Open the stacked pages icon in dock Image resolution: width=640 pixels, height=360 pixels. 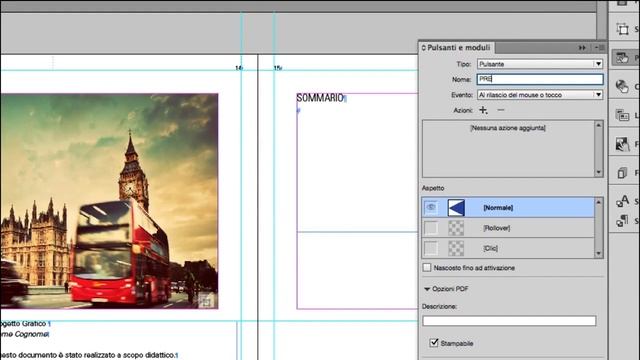pyautogui.click(x=622, y=173)
